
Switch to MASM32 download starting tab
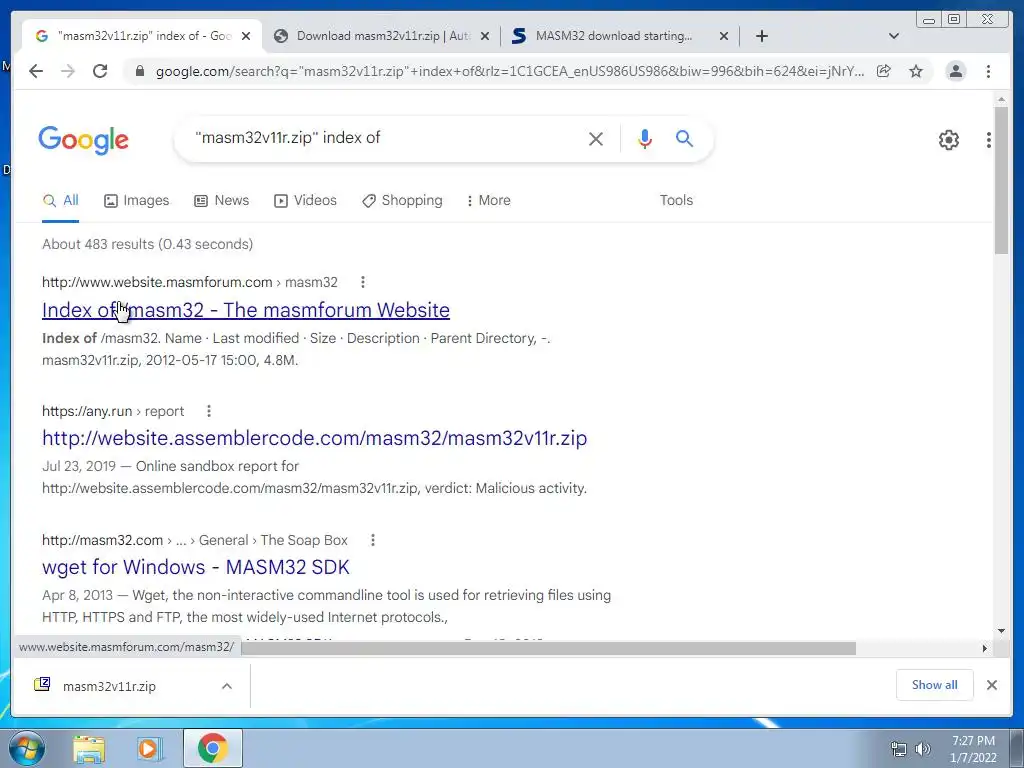point(614,36)
